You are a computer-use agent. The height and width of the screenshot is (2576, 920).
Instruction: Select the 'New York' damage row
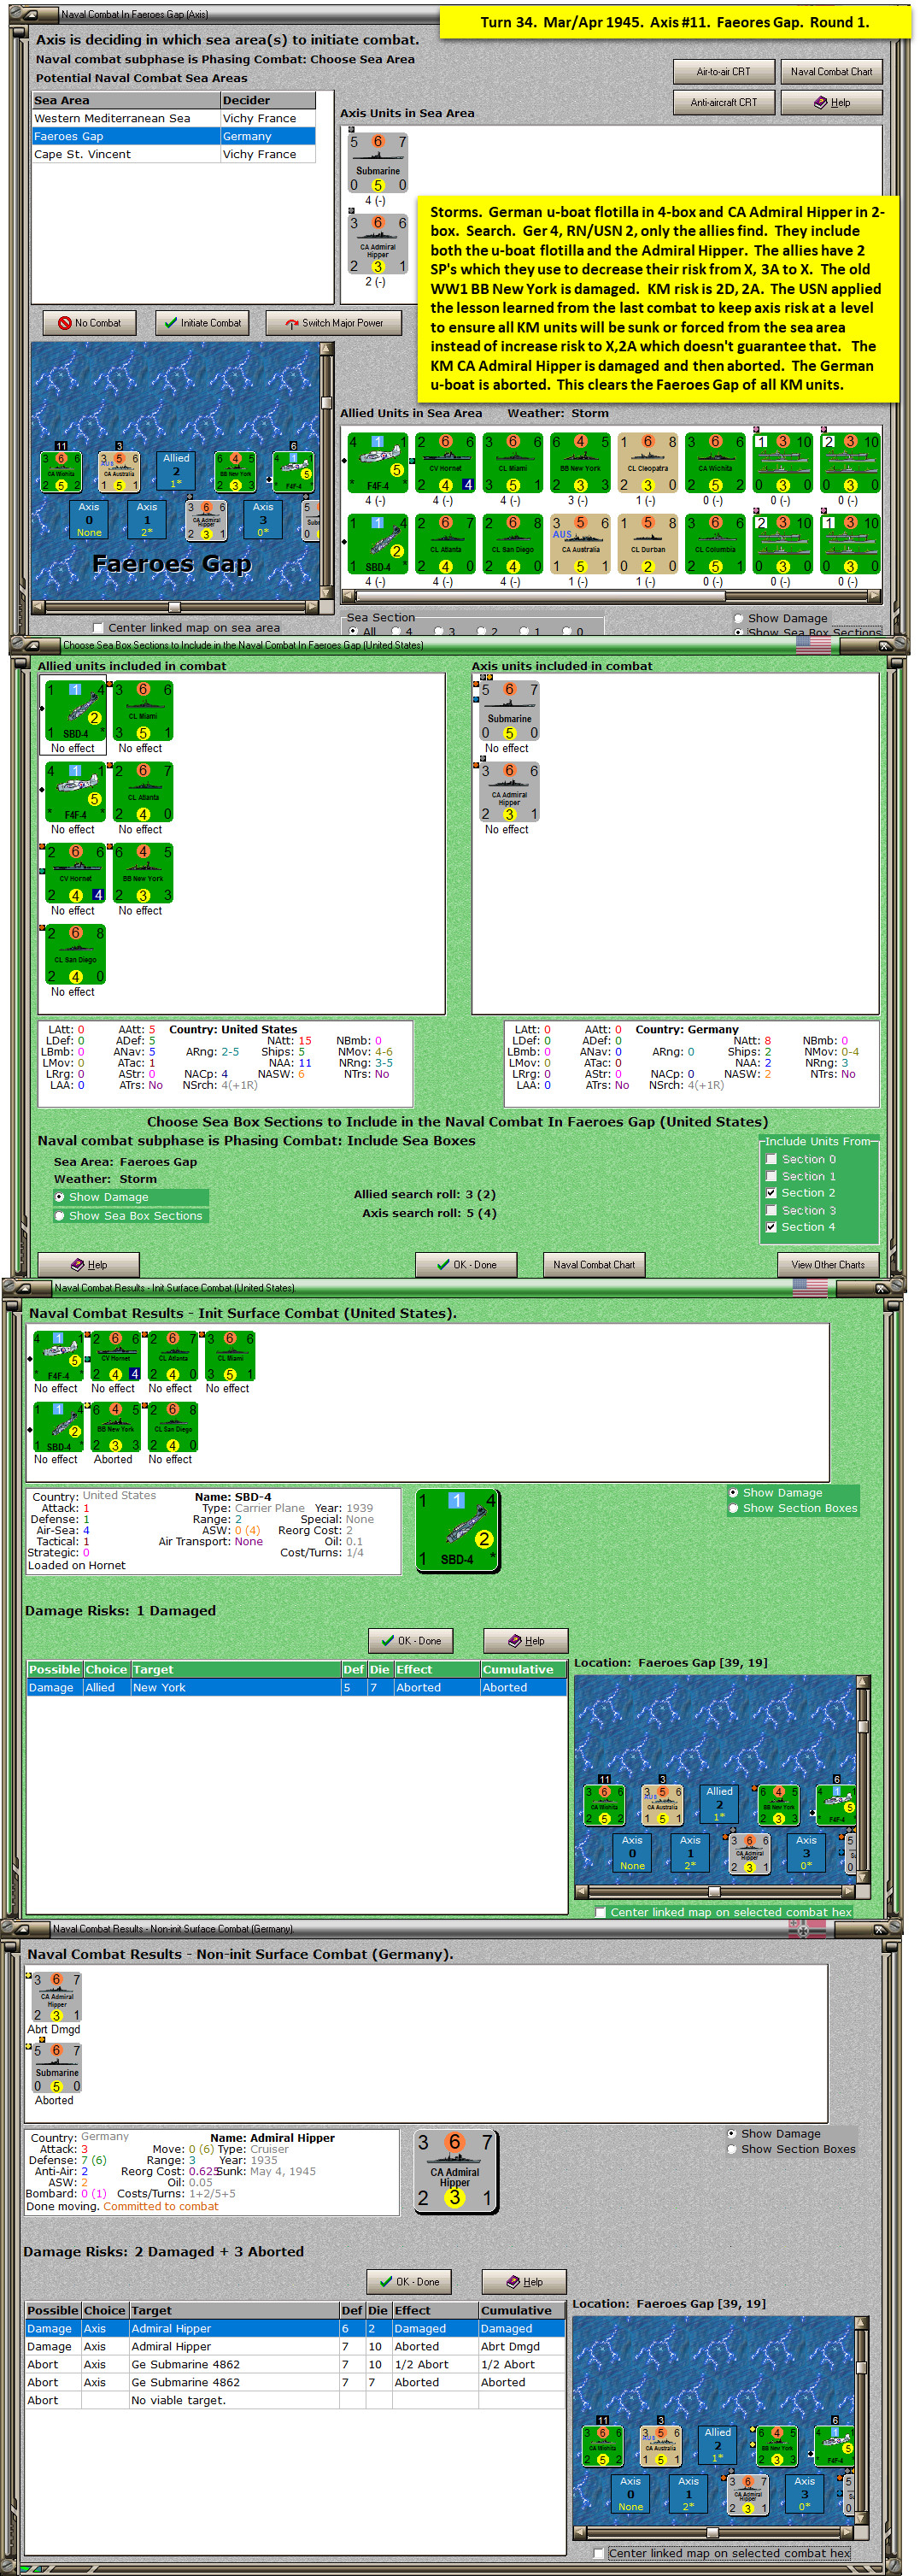297,1687
